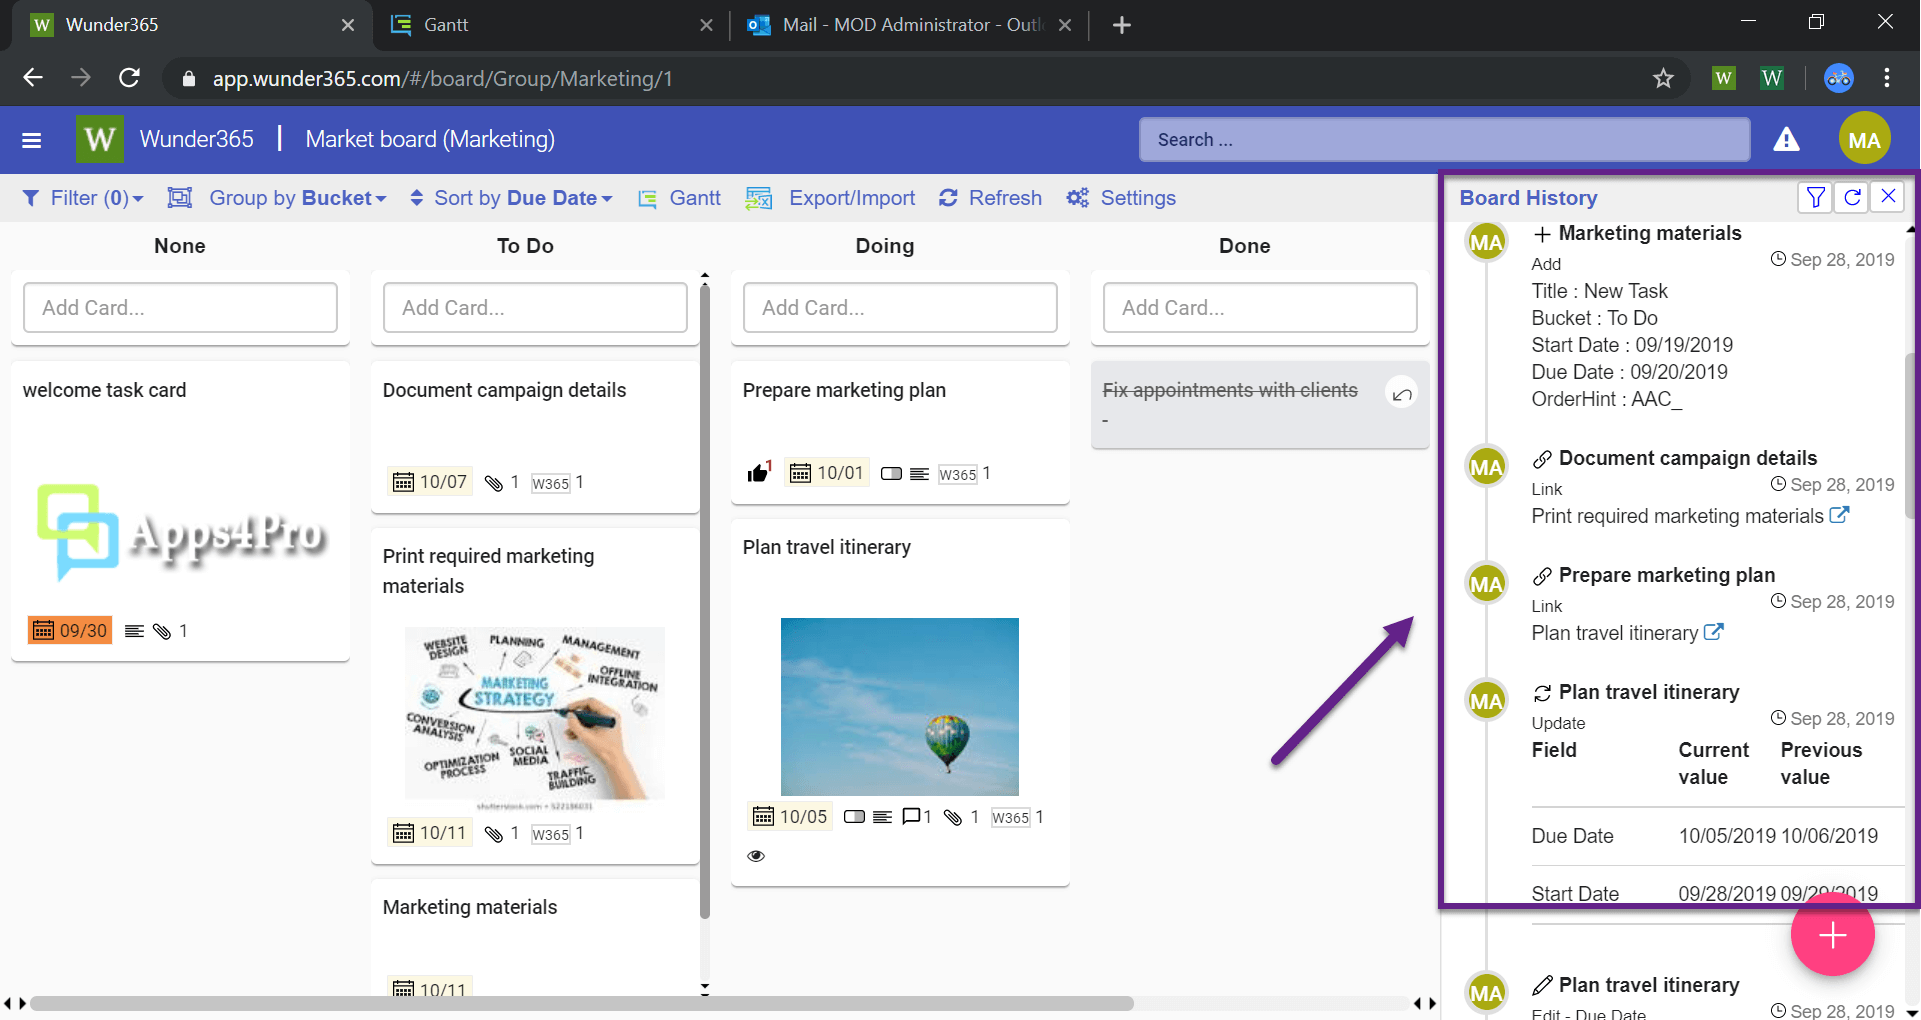Click the warning alert triangle icon
This screenshot has width=1921, height=1020.
pos(1786,140)
